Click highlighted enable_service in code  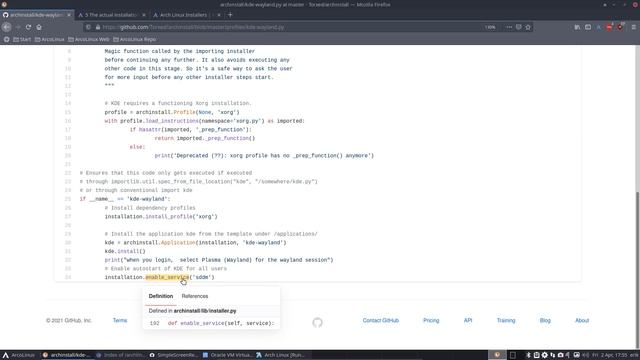[167, 277]
